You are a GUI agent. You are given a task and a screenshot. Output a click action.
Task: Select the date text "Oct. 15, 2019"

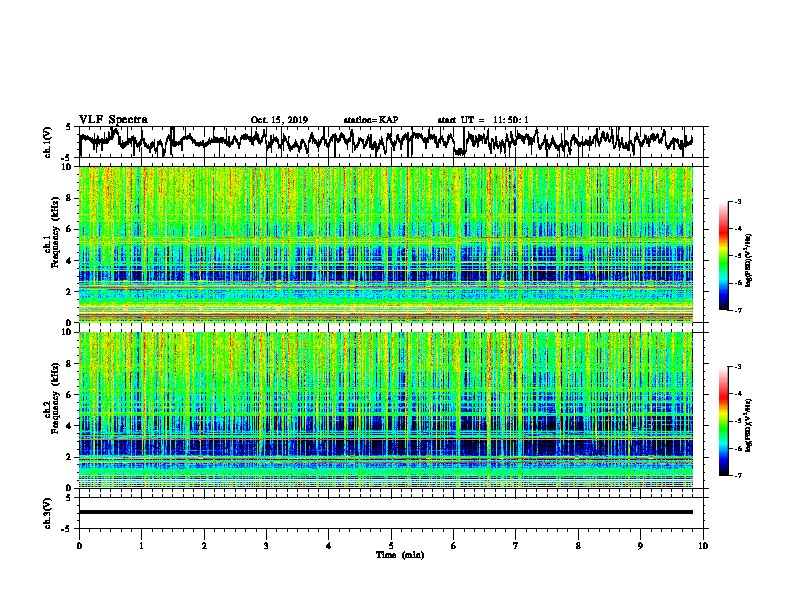[x=279, y=120]
